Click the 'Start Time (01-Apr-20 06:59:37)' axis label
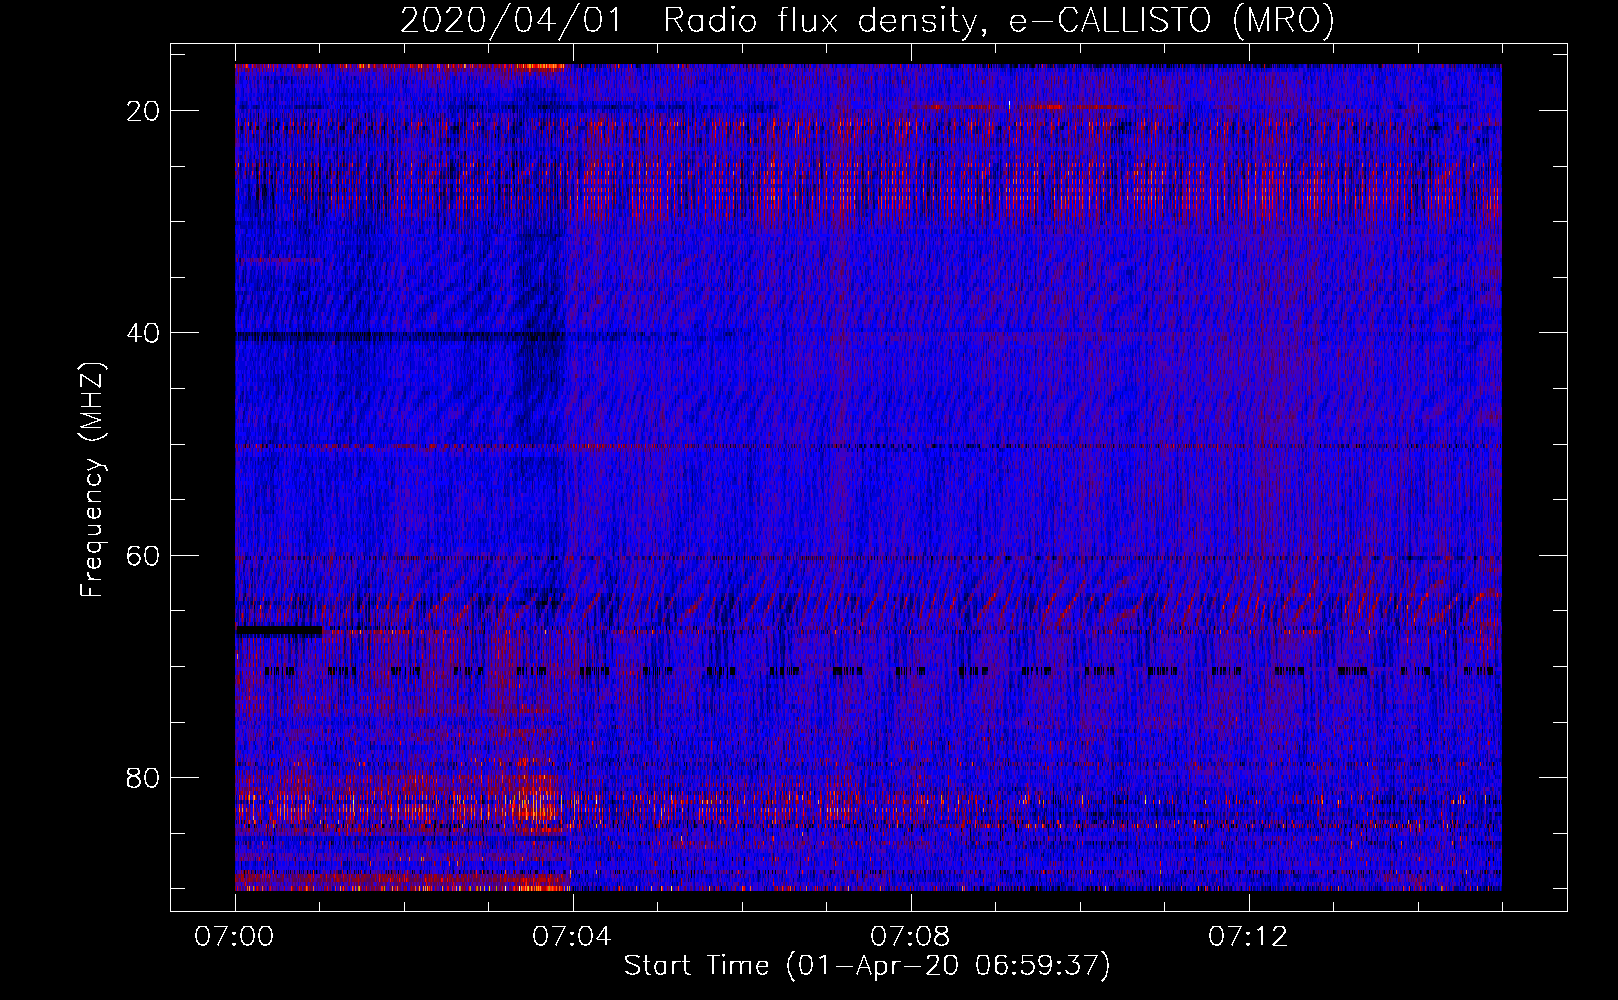The width and height of the screenshot is (1618, 1000). pos(868,966)
